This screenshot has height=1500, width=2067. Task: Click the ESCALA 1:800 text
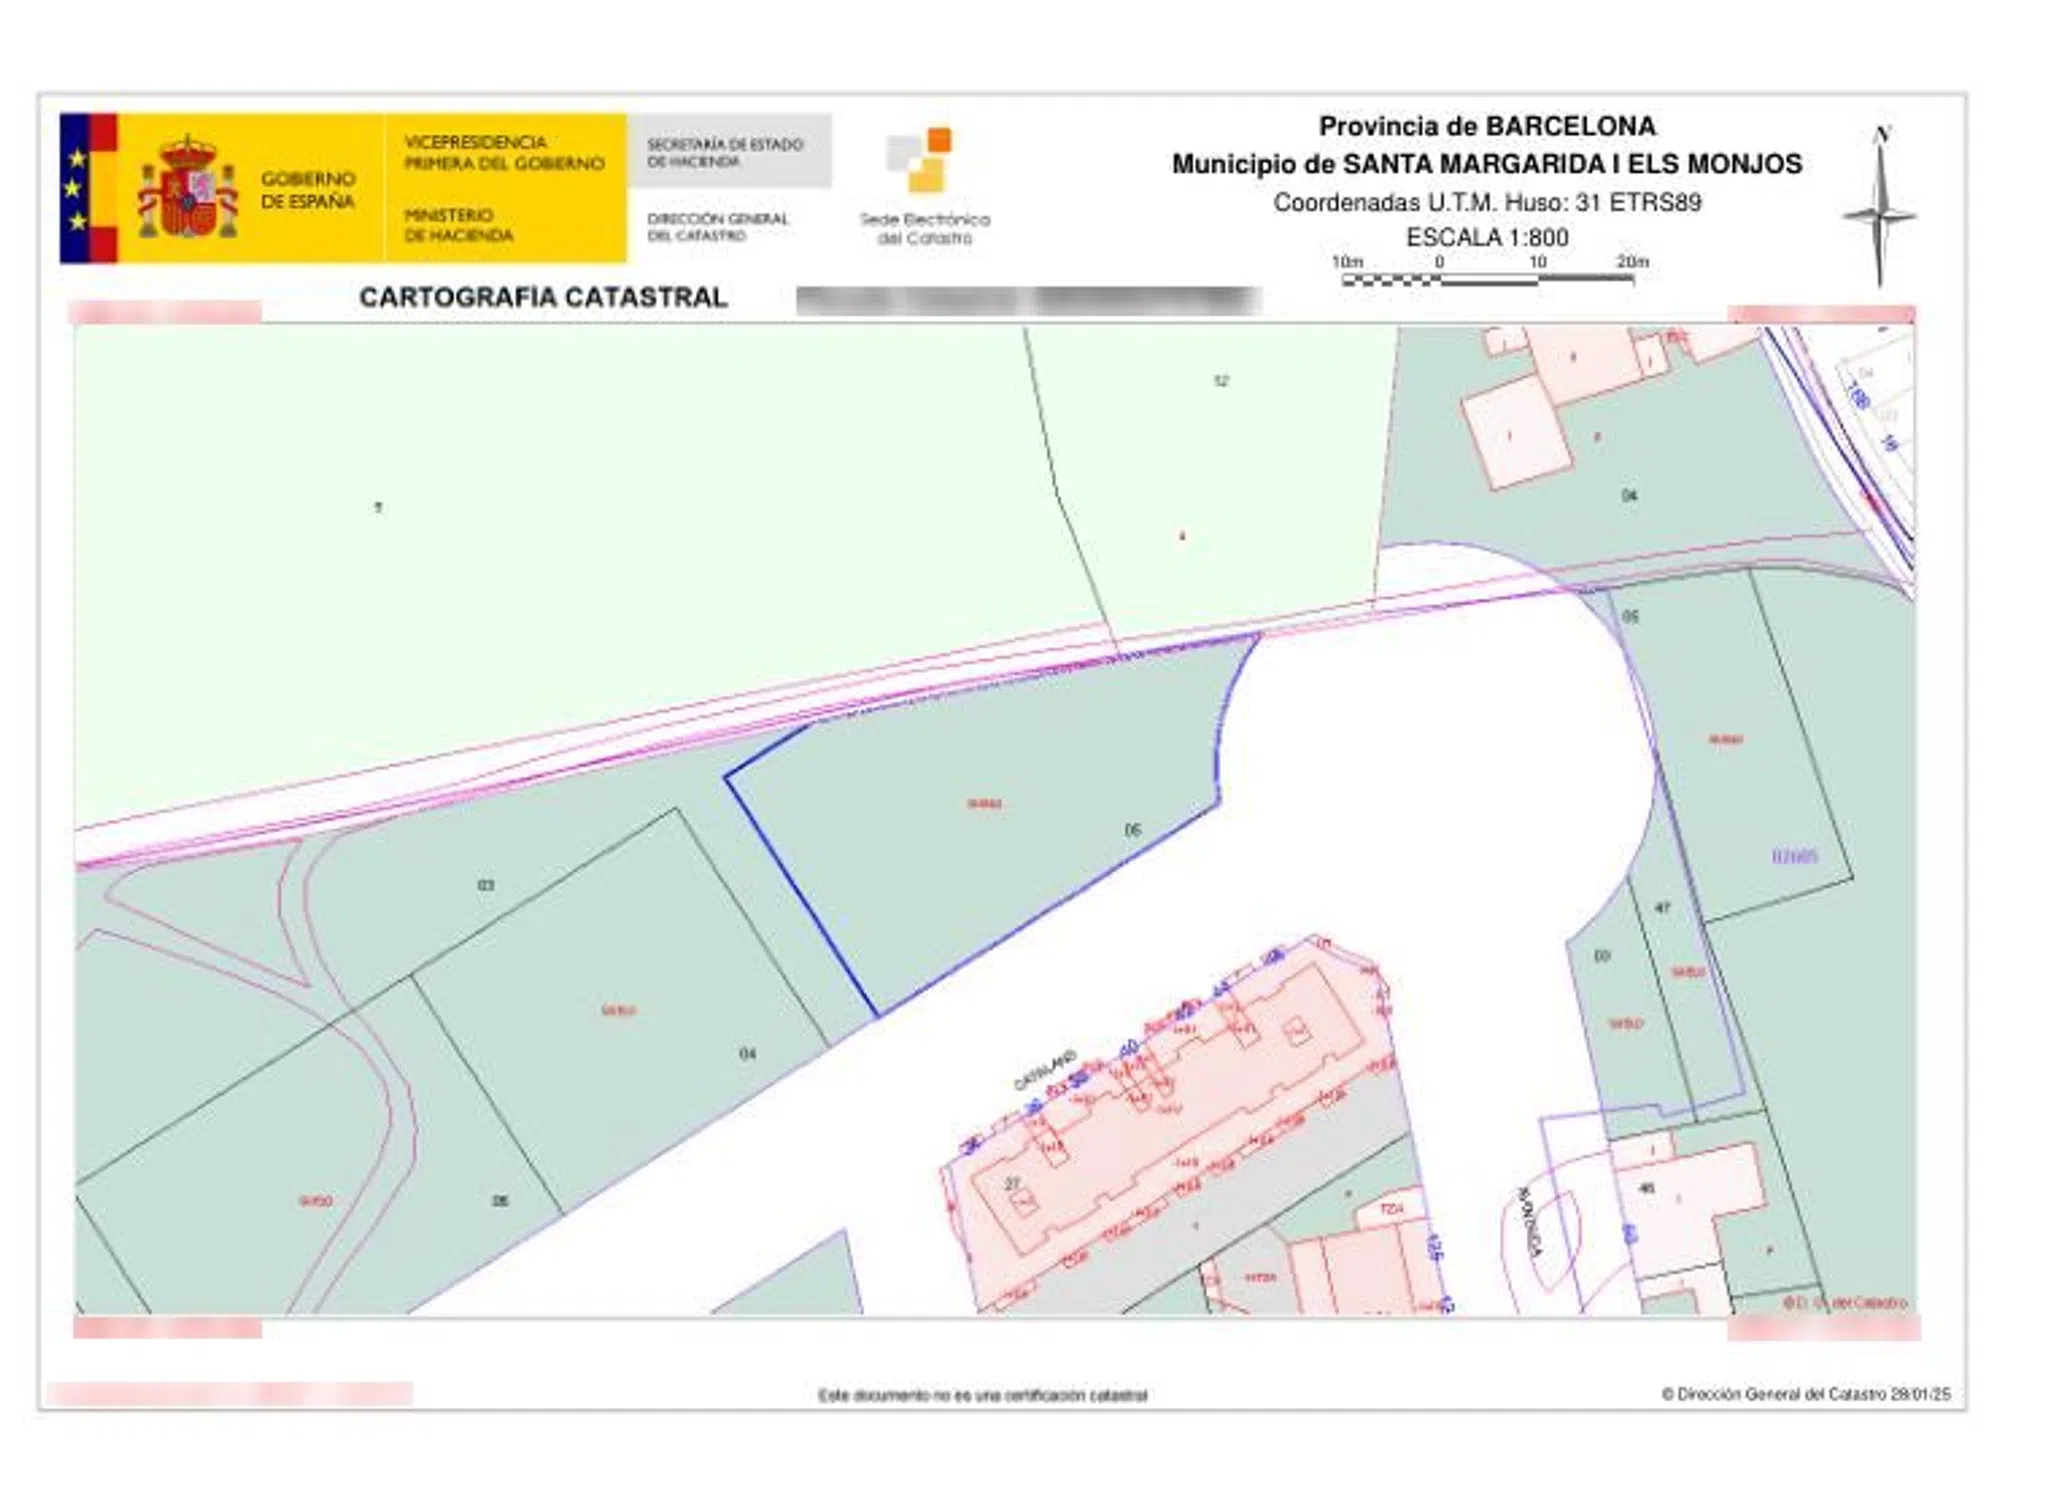tap(1487, 238)
